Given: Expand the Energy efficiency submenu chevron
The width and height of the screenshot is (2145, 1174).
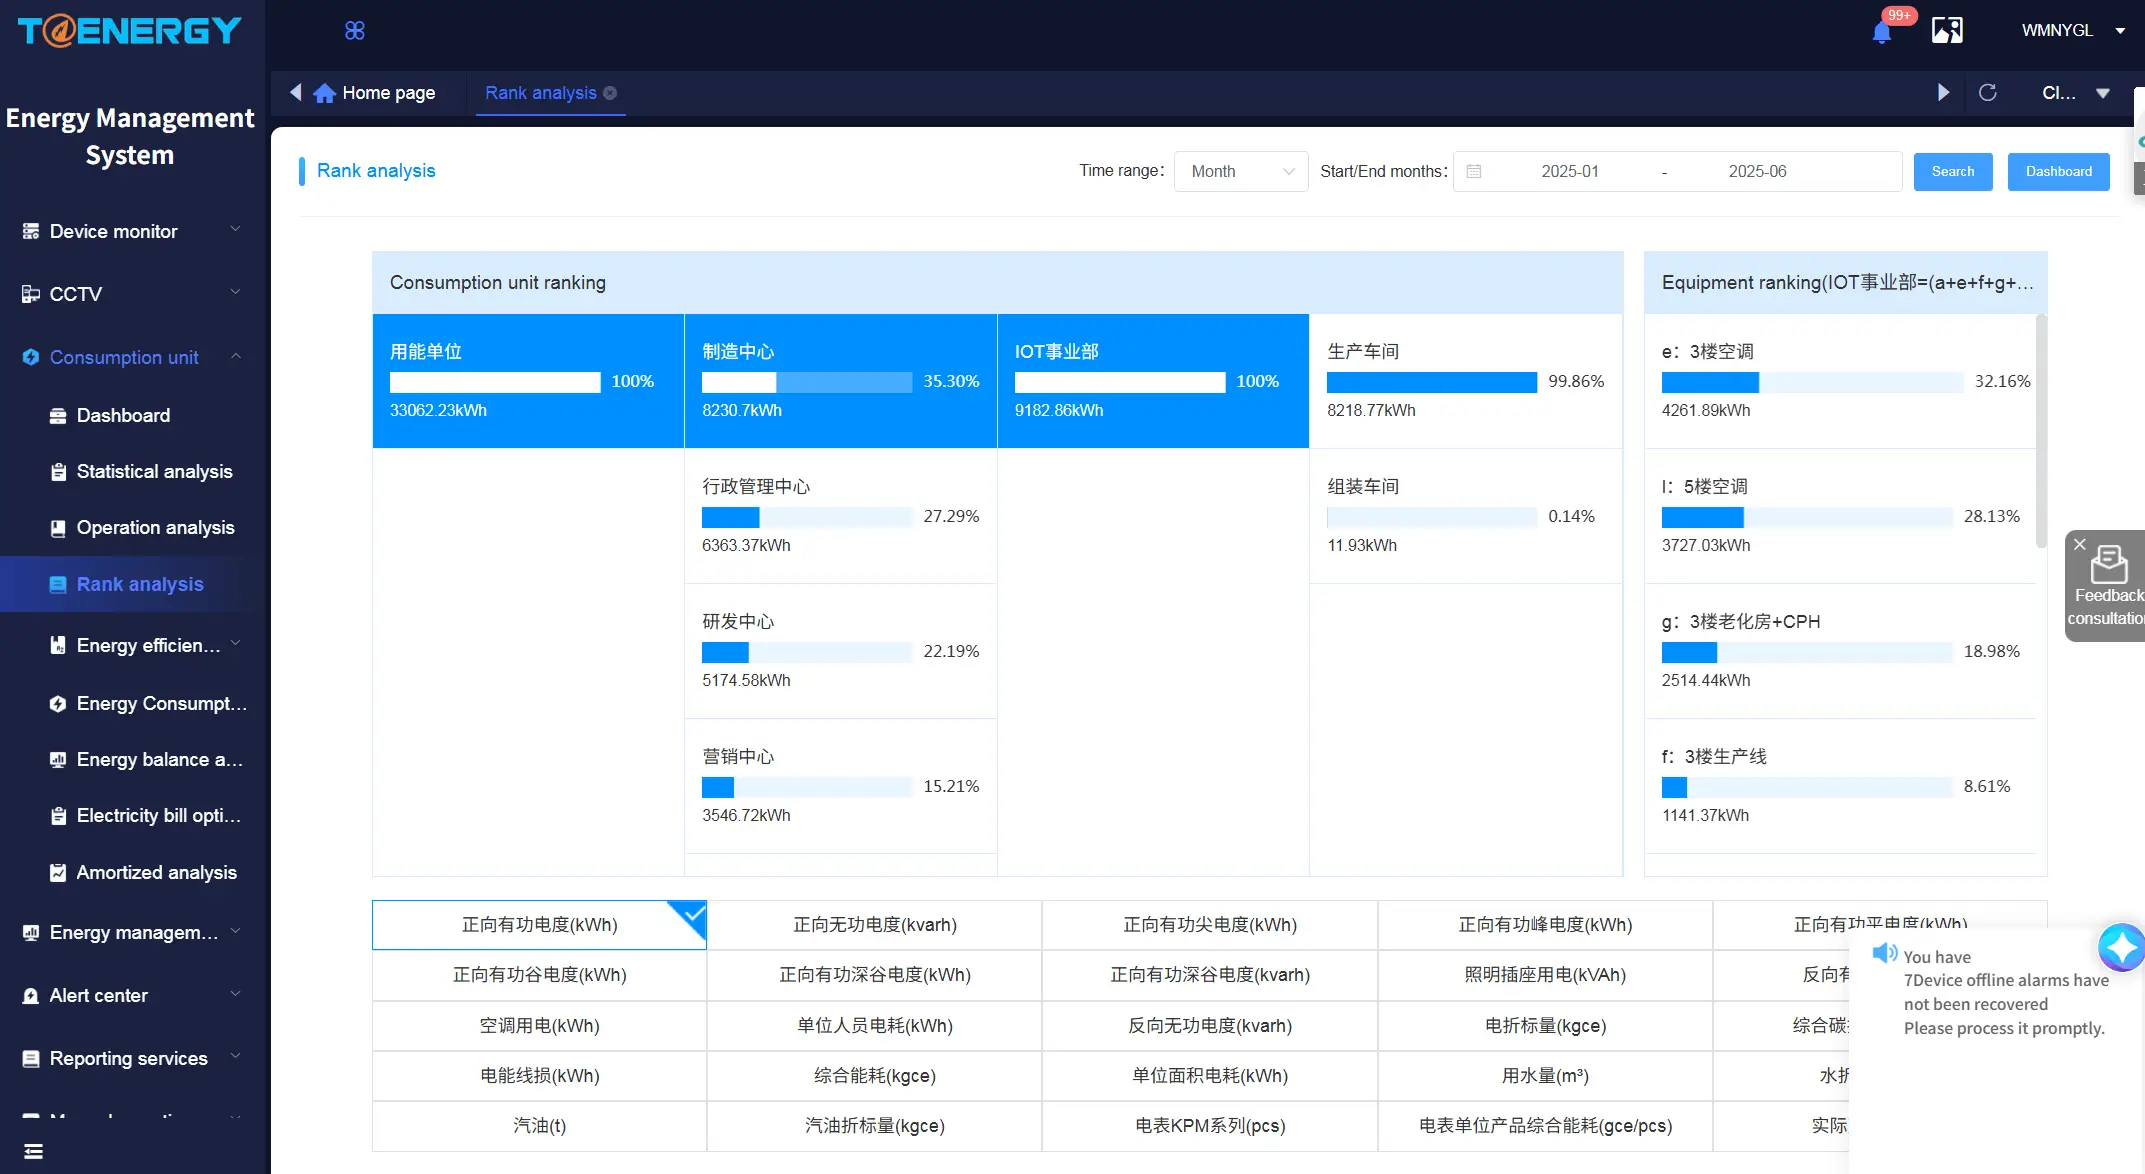Looking at the screenshot, I should coord(236,644).
